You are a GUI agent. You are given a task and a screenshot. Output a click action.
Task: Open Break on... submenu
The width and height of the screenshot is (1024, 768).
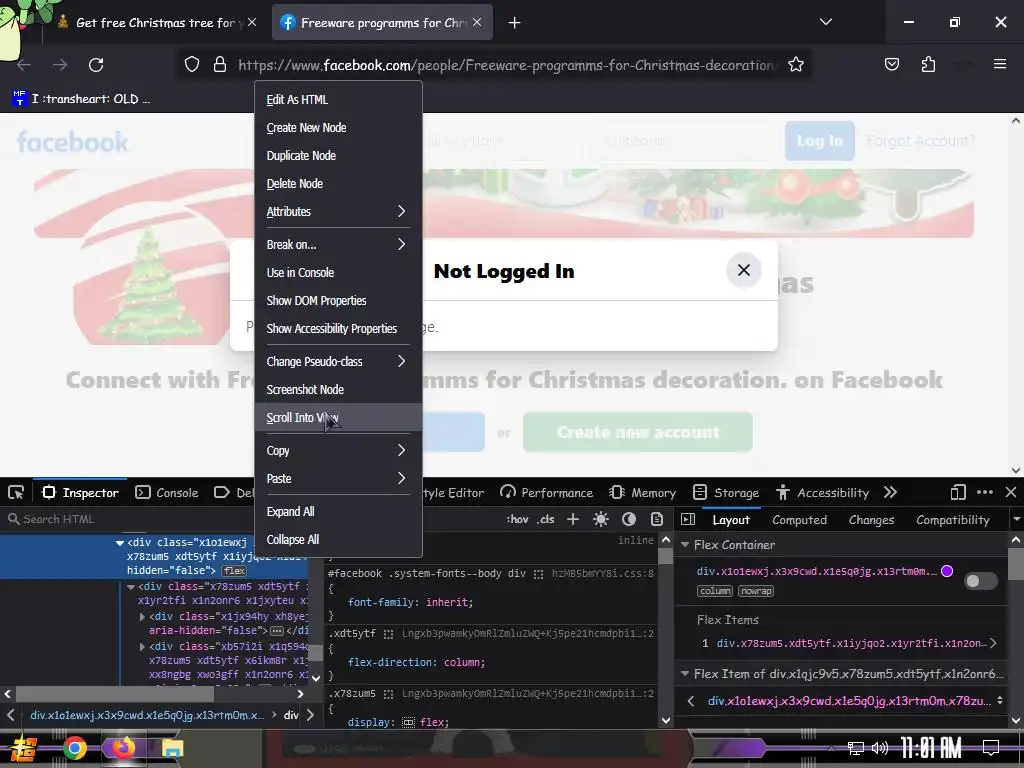(x=338, y=244)
